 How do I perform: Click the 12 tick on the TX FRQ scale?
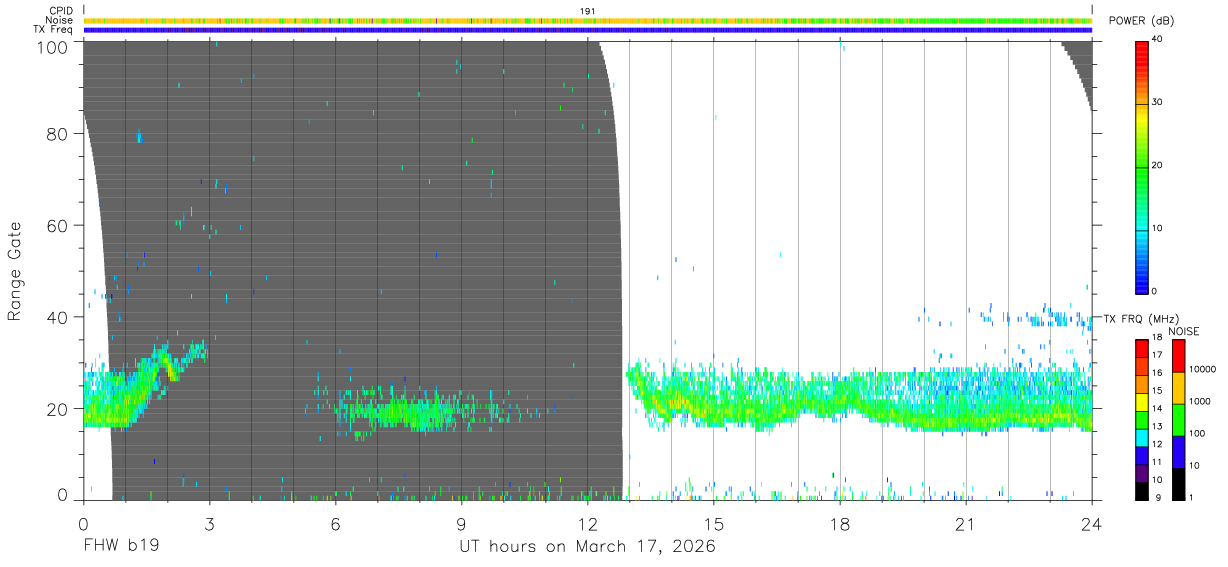point(1157,446)
